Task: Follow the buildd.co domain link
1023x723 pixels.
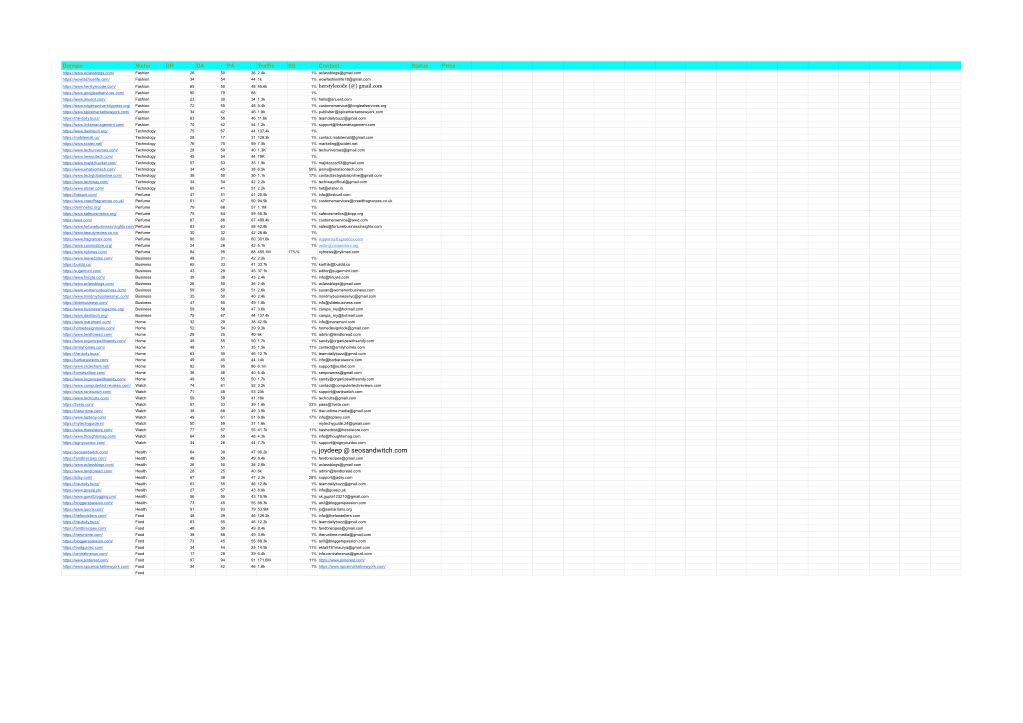Action: coord(77,265)
